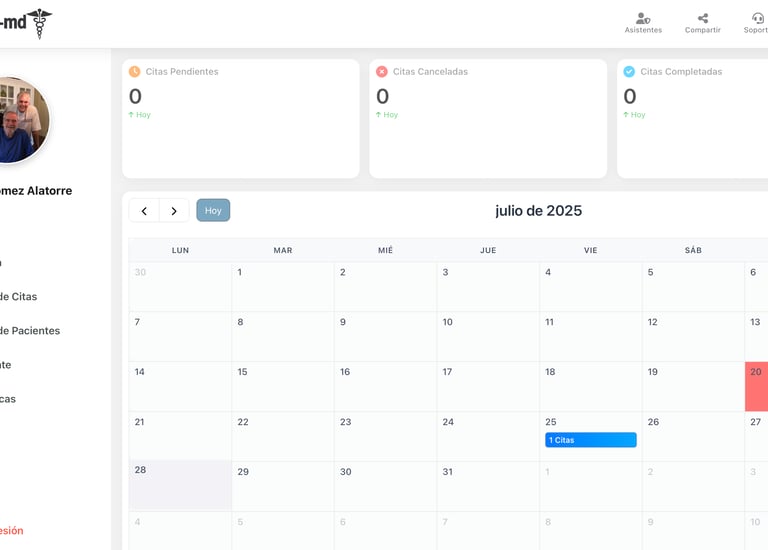Screen dimensions: 768x550
Task: Select calendar day 12
Action: [693, 336]
